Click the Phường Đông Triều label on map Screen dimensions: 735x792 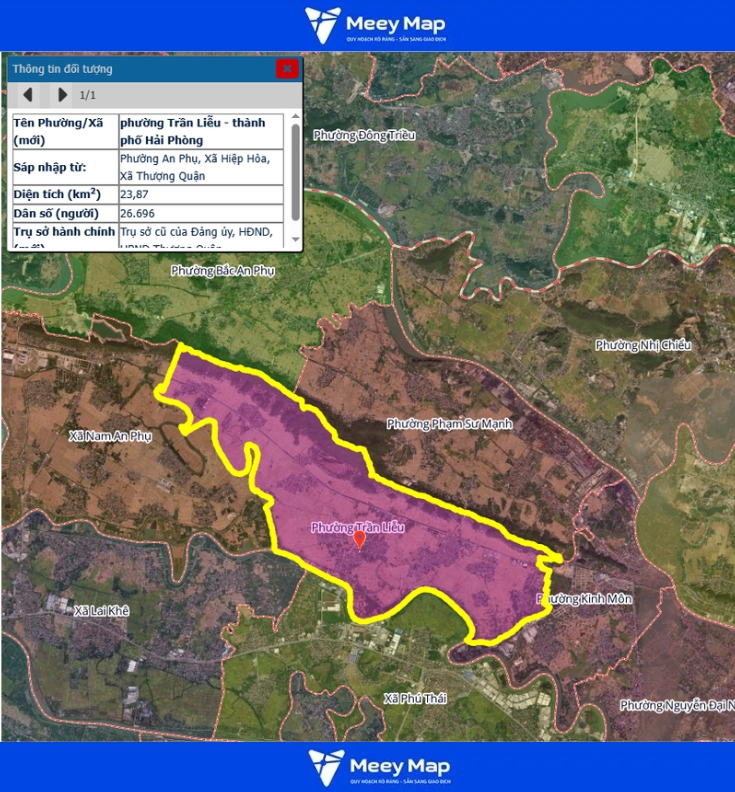(363, 135)
